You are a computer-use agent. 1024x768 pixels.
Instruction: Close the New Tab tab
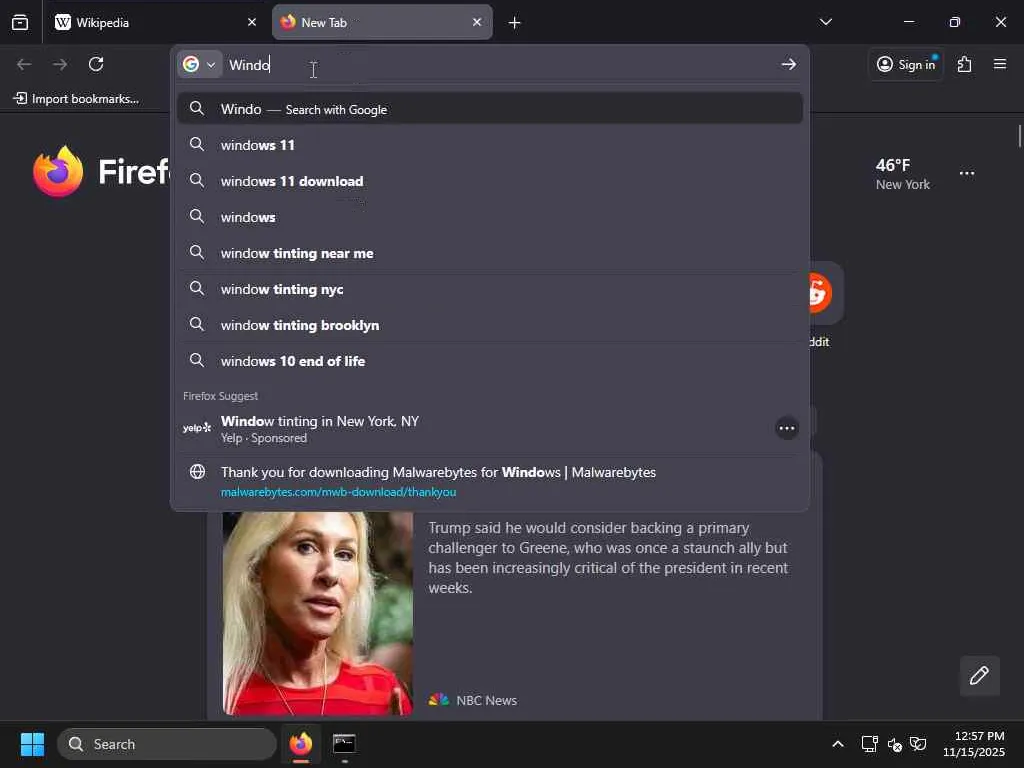point(477,22)
